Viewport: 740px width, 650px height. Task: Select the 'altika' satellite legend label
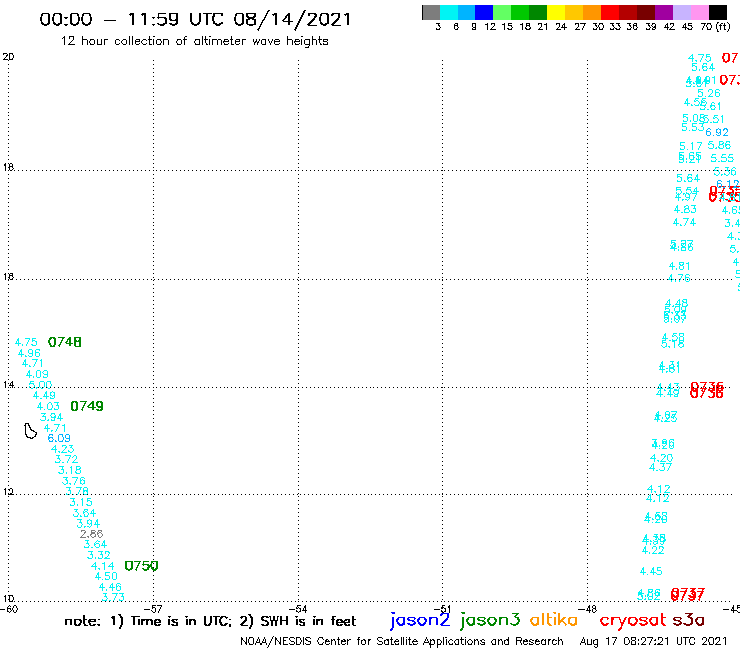pyautogui.click(x=553, y=620)
